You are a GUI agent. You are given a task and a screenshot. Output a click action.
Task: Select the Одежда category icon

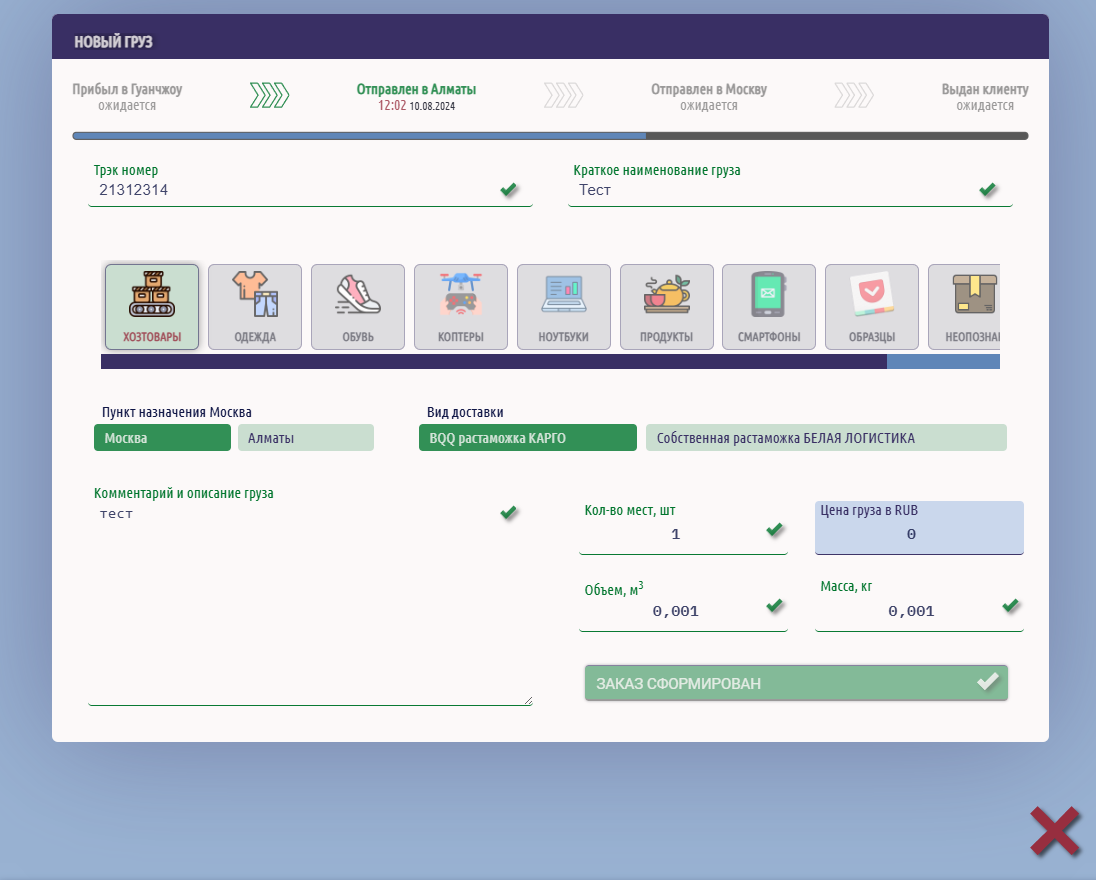coord(255,307)
